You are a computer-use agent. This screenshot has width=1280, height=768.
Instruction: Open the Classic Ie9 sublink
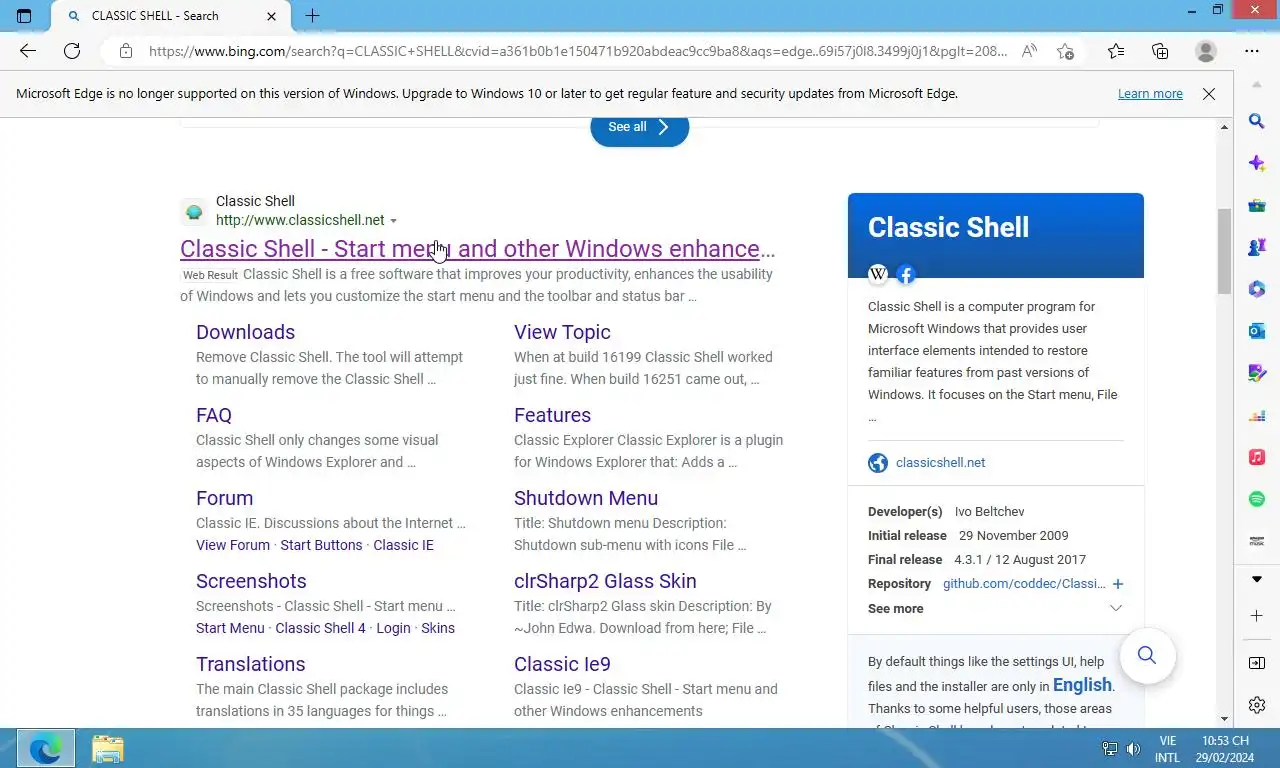pos(562,664)
